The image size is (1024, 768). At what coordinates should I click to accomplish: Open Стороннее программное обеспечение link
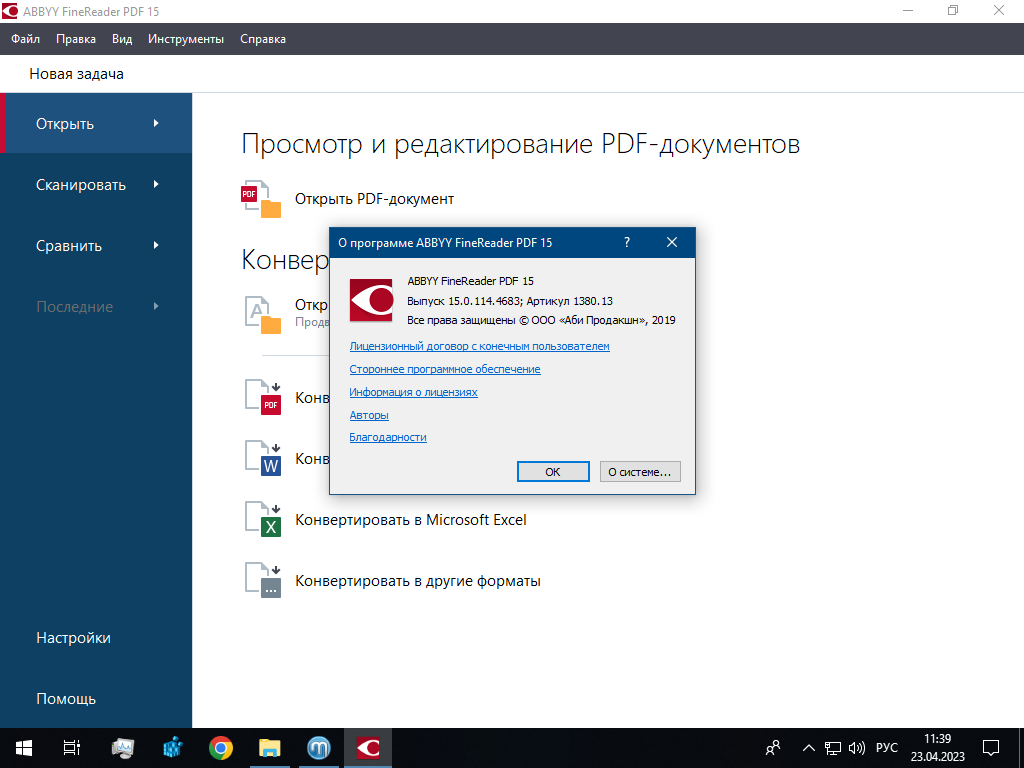pos(445,369)
